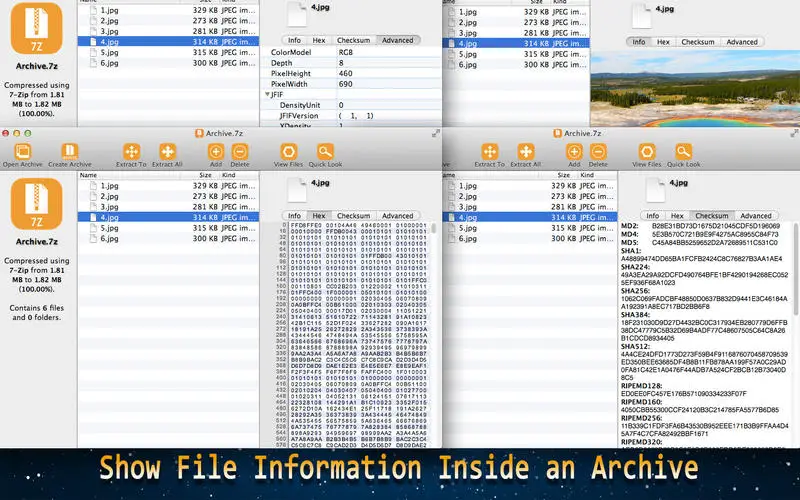Click the Archive.7z title icon in the hex-view window

(x=199, y=133)
